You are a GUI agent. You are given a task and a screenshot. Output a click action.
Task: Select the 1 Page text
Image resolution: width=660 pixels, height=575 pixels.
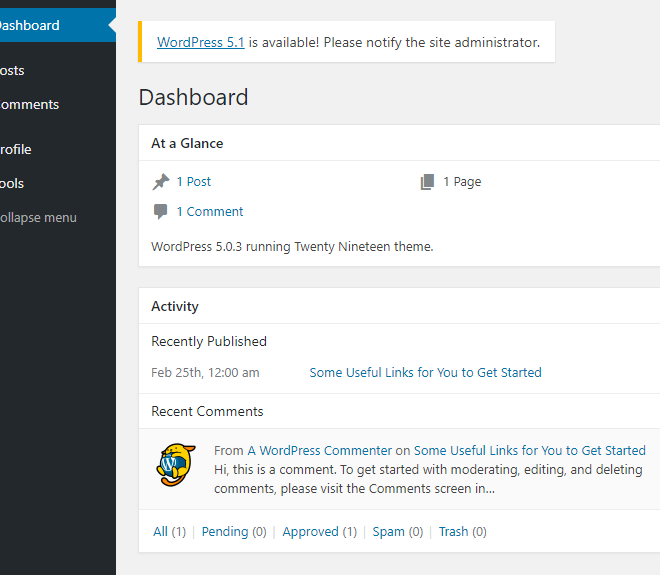point(462,182)
